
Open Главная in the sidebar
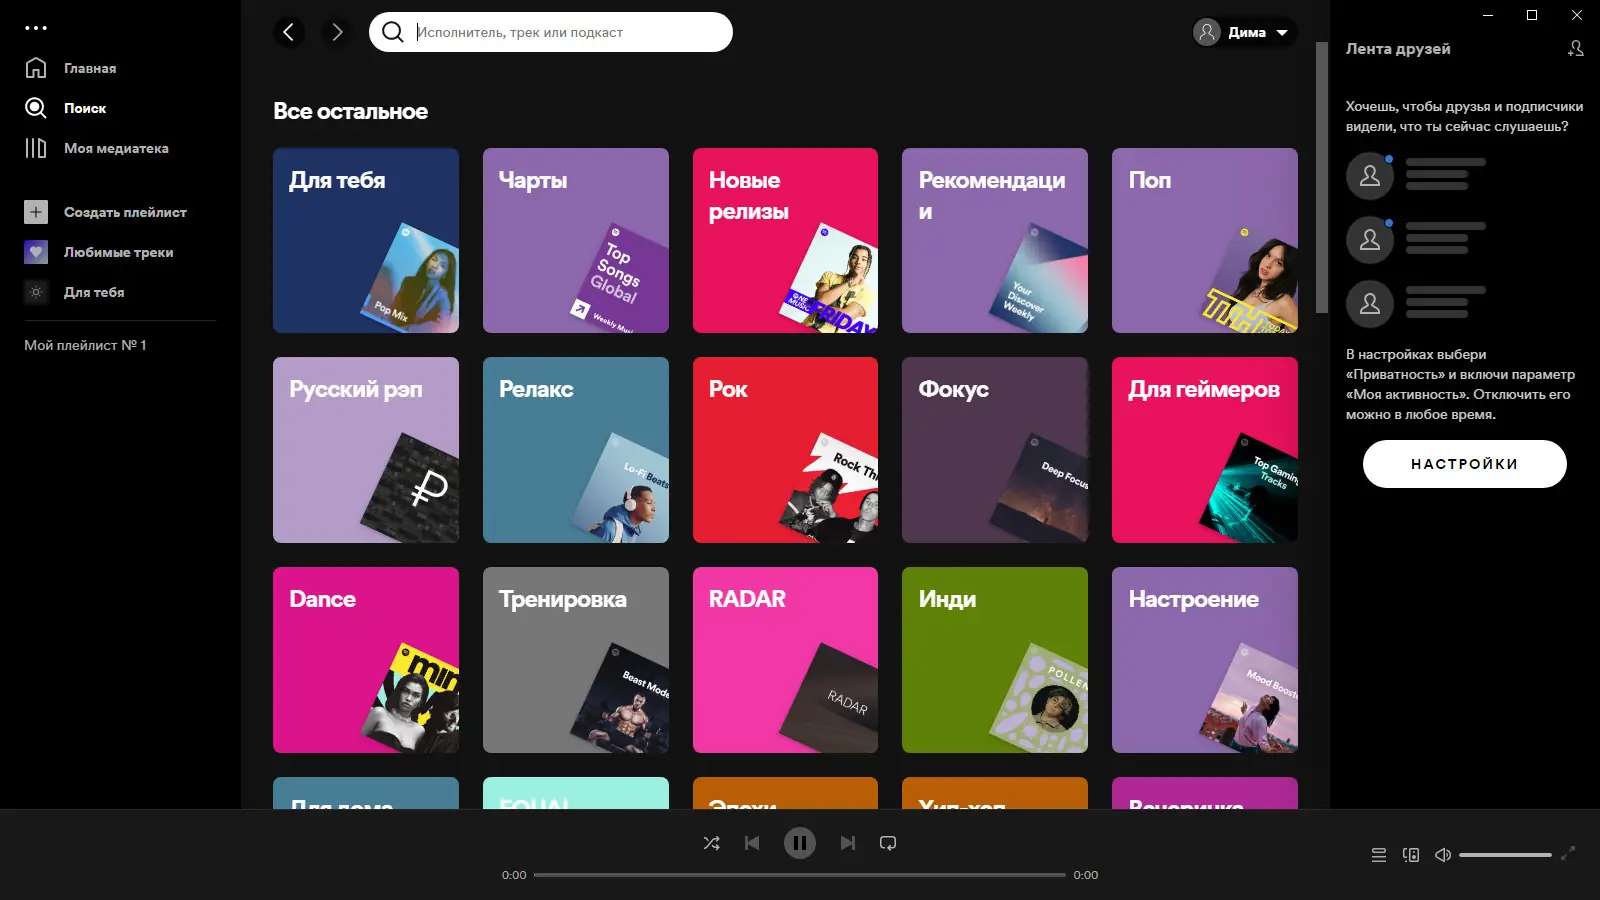[90, 68]
